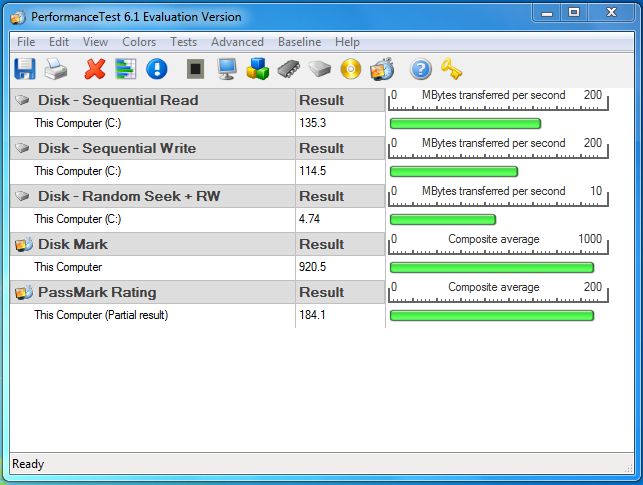Click the PerformanceTest title bar app icon

tap(18, 17)
